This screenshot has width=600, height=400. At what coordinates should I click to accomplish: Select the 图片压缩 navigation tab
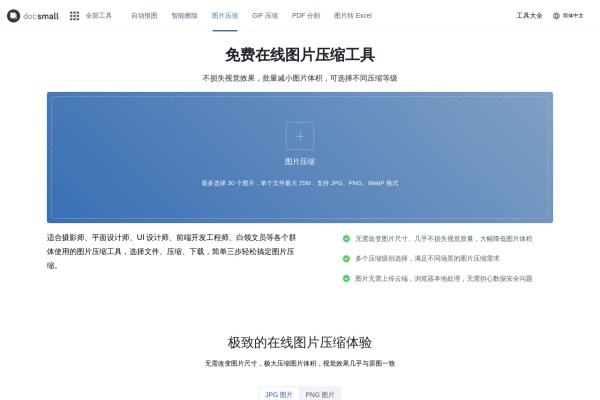(225, 16)
